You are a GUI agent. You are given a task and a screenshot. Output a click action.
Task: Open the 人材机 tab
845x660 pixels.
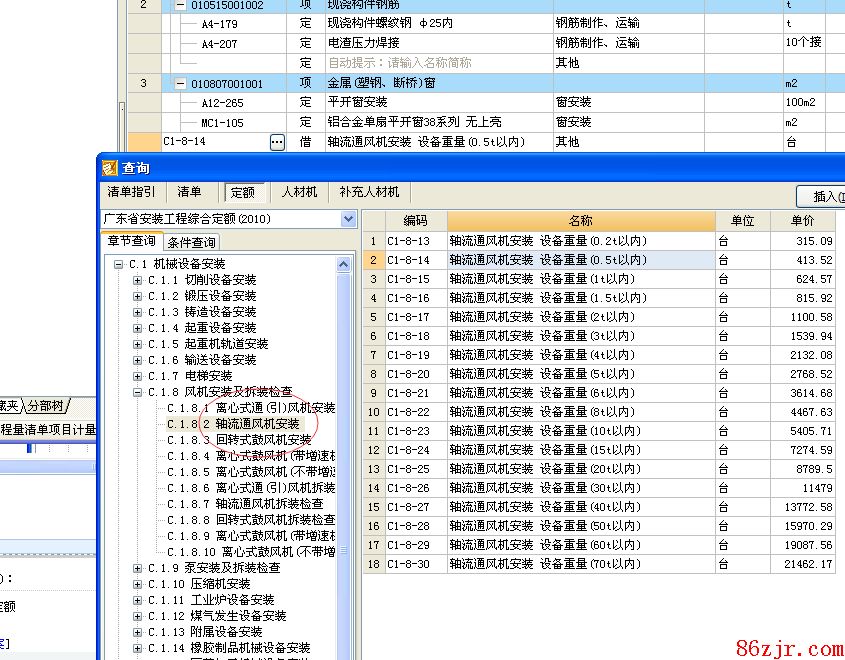click(x=299, y=192)
